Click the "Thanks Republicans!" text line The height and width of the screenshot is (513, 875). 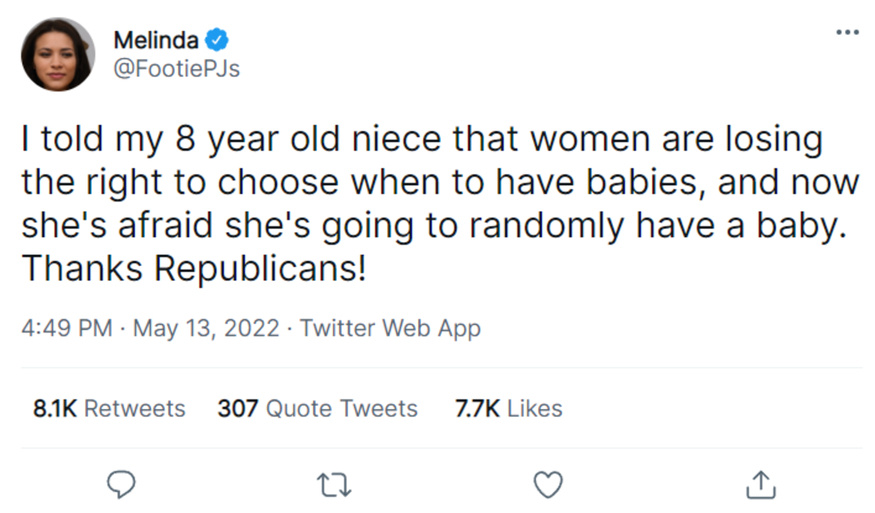tap(194, 268)
